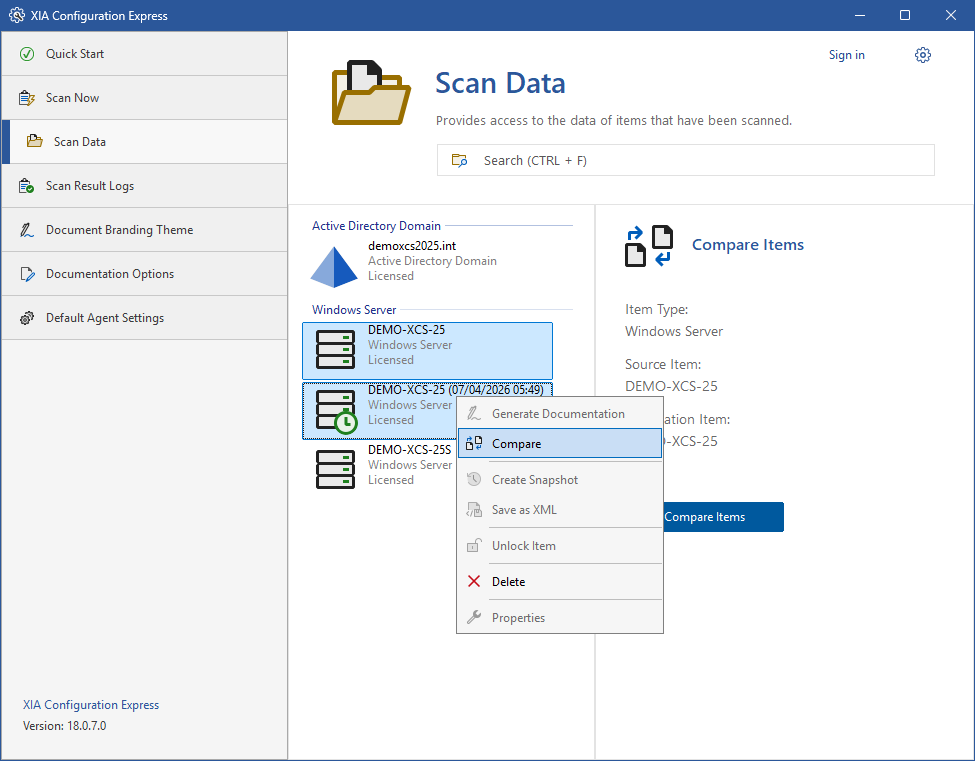Select the first DEMO-XCS-25 Windows Server item
975x761 pixels.
click(427, 350)
